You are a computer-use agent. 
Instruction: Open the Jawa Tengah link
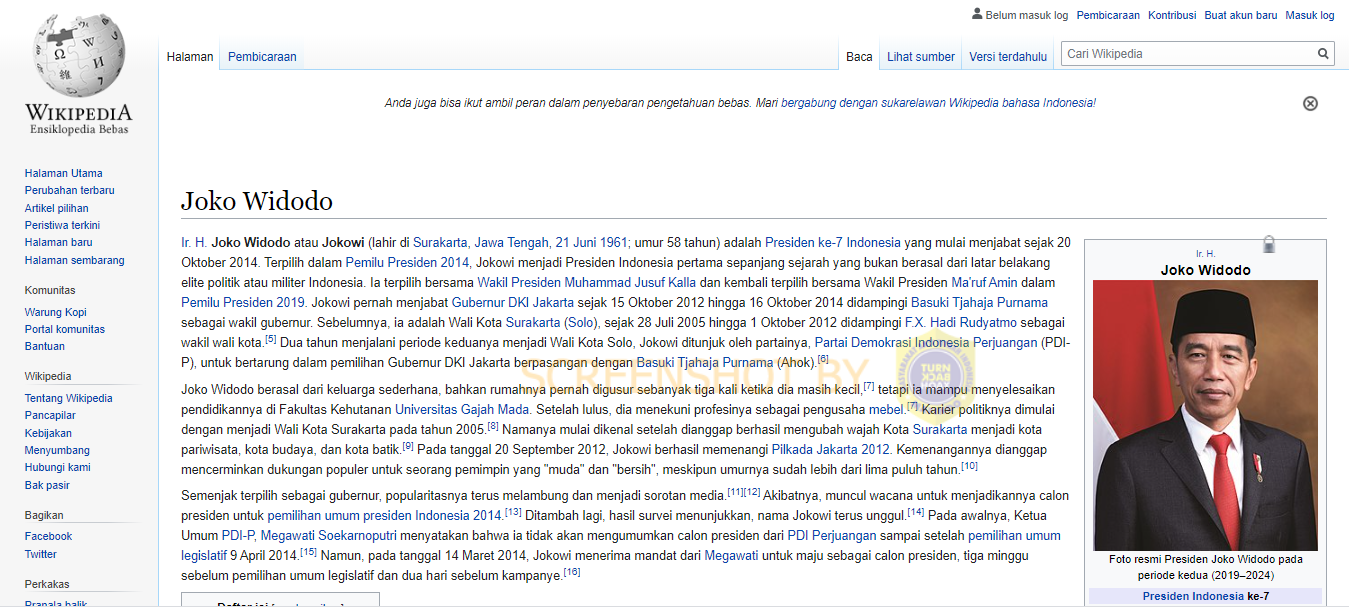pyautogui.click(x=511, y=242)
